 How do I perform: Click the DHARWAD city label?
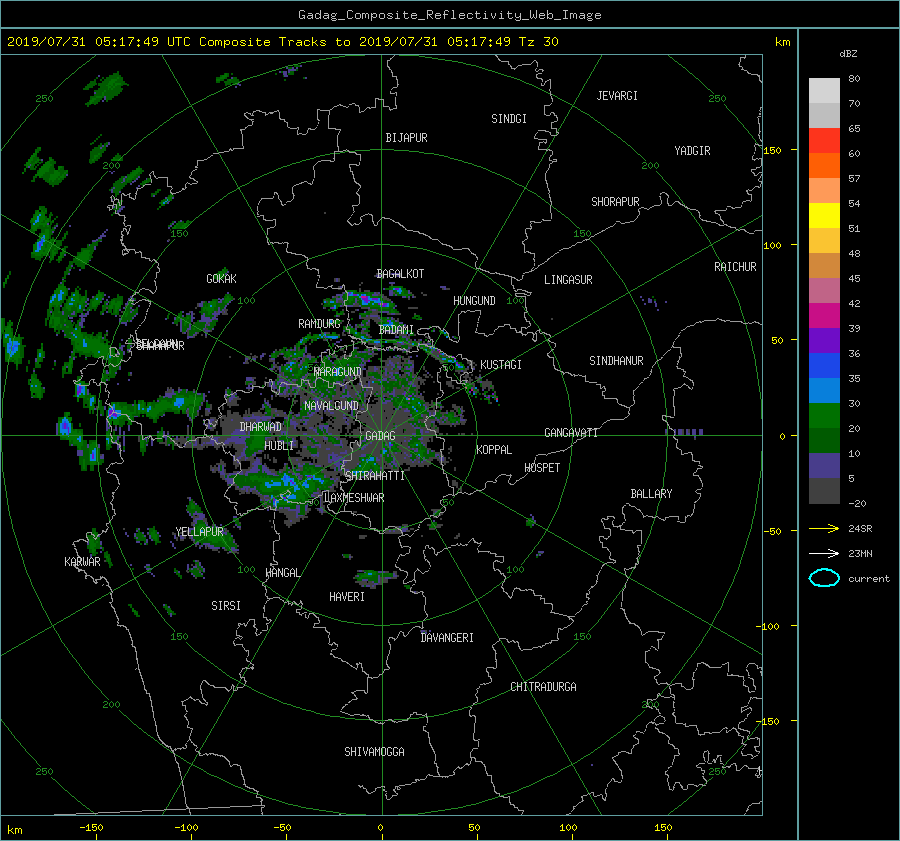(261, 427)
